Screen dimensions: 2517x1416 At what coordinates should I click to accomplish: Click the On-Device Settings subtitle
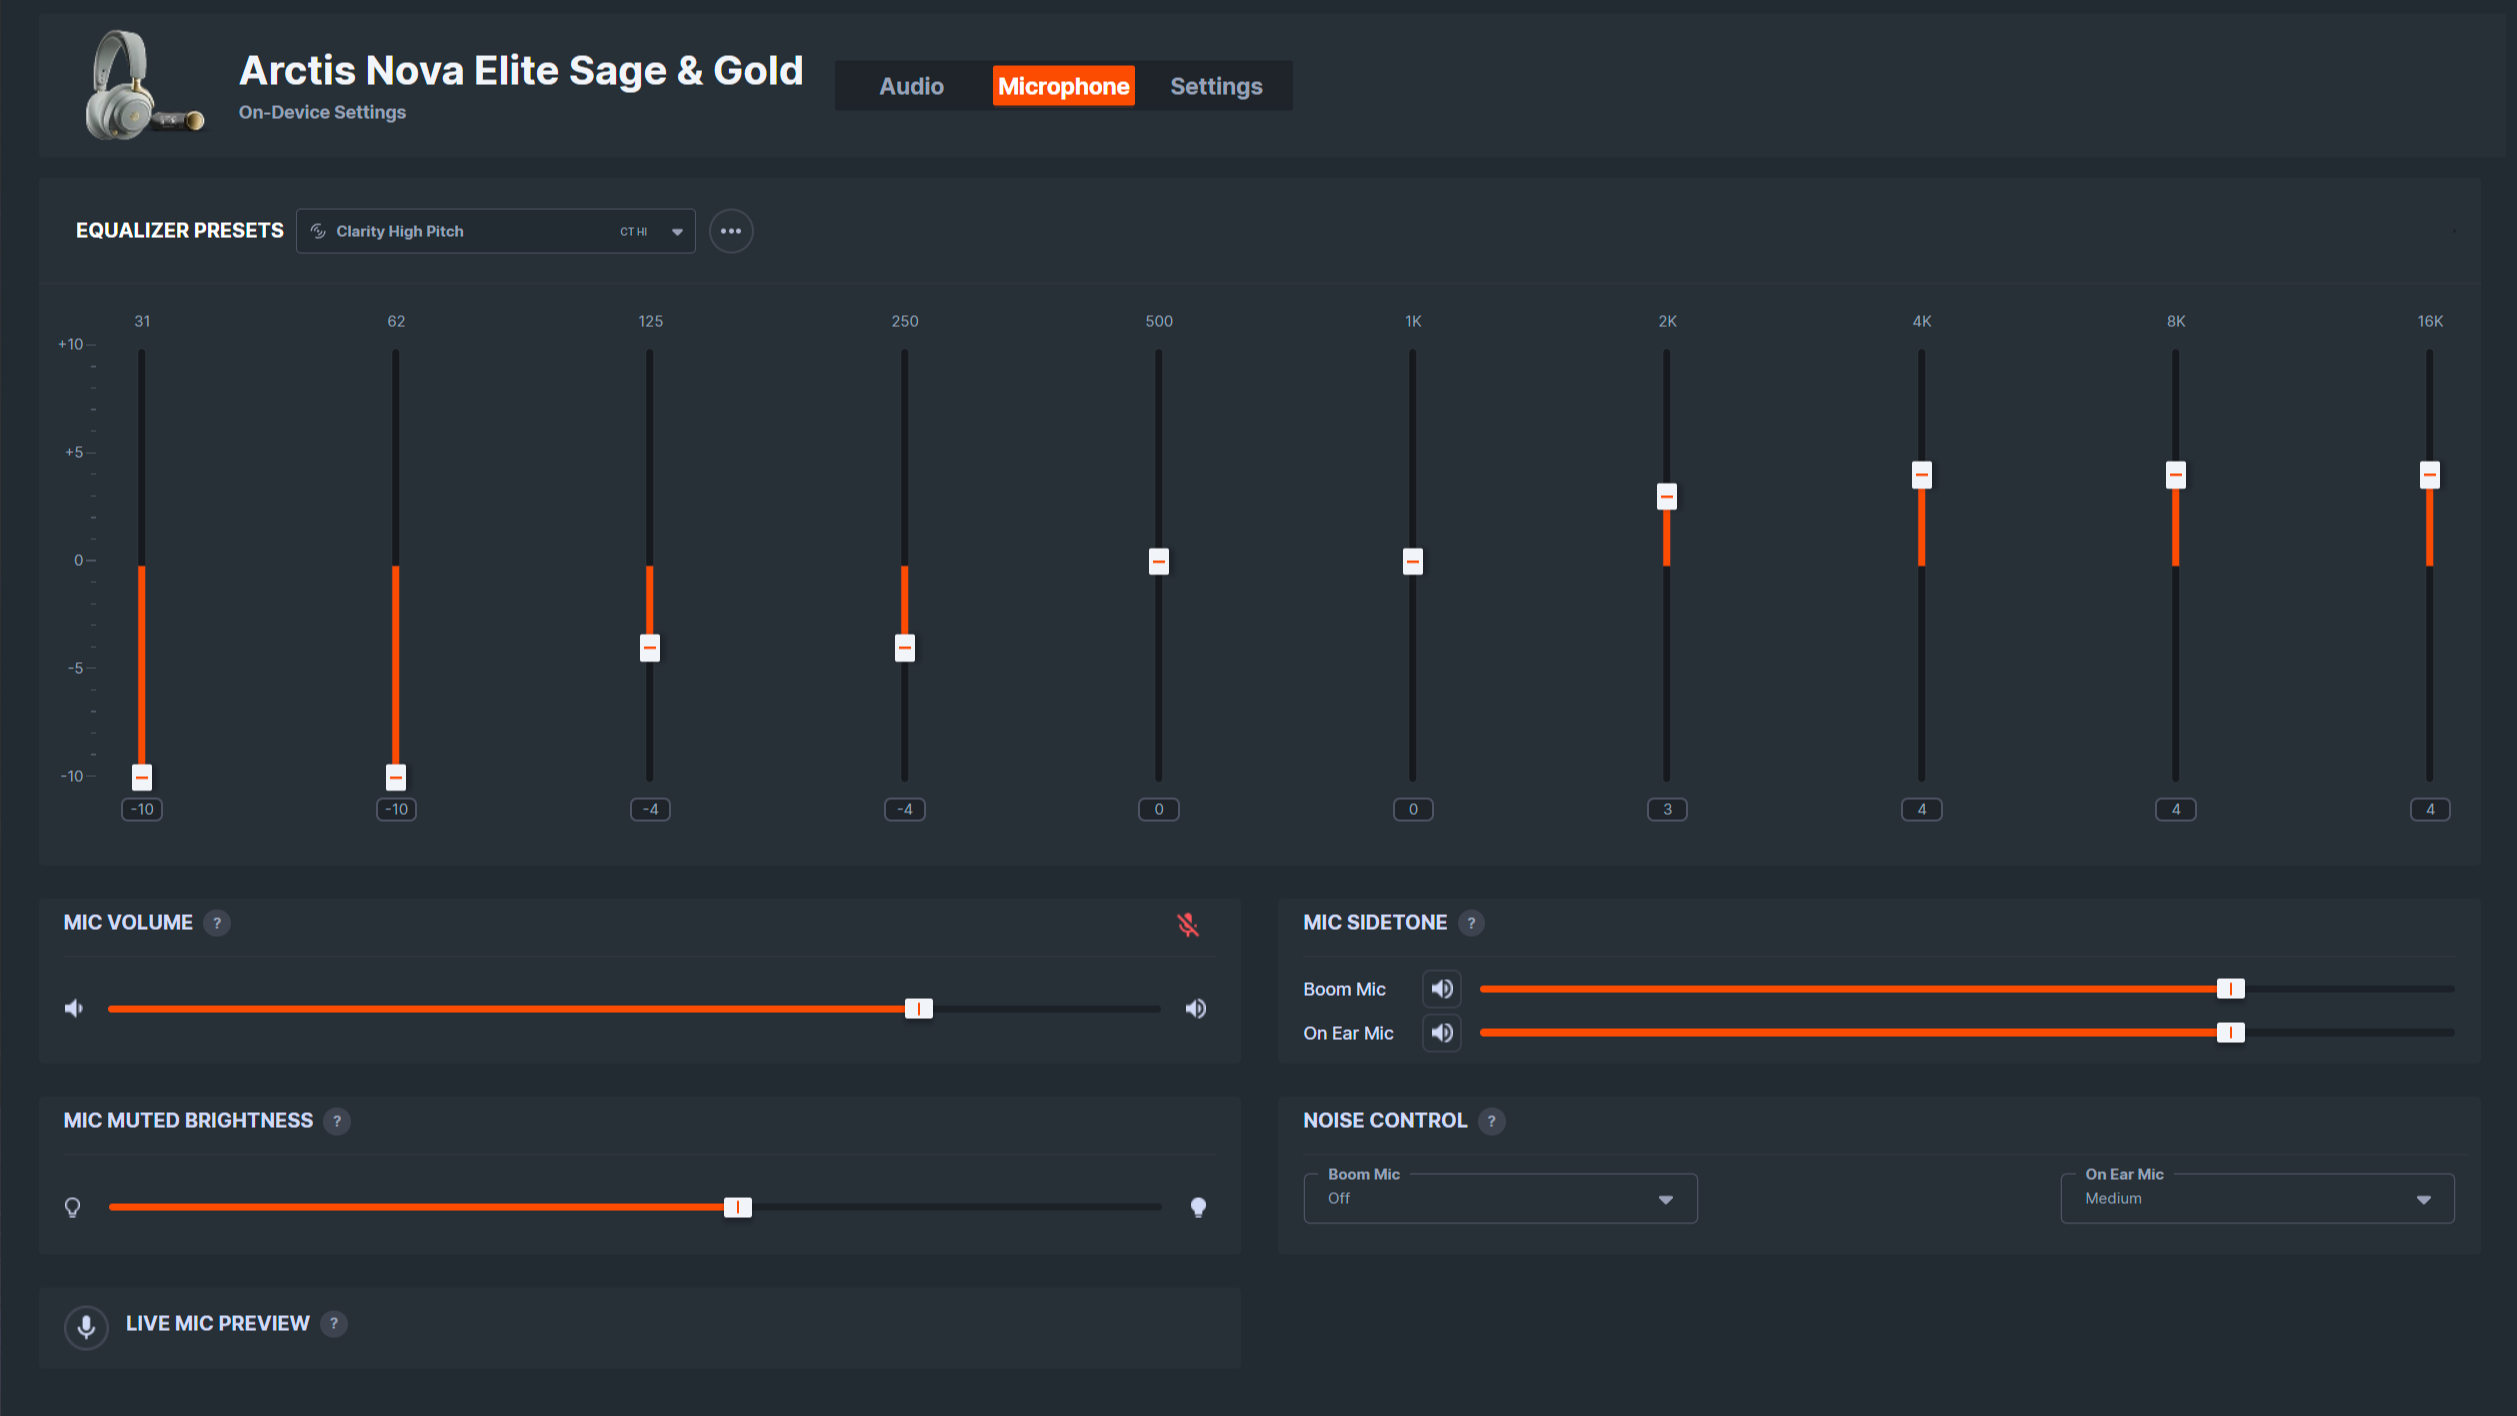(x=322, y=112)
